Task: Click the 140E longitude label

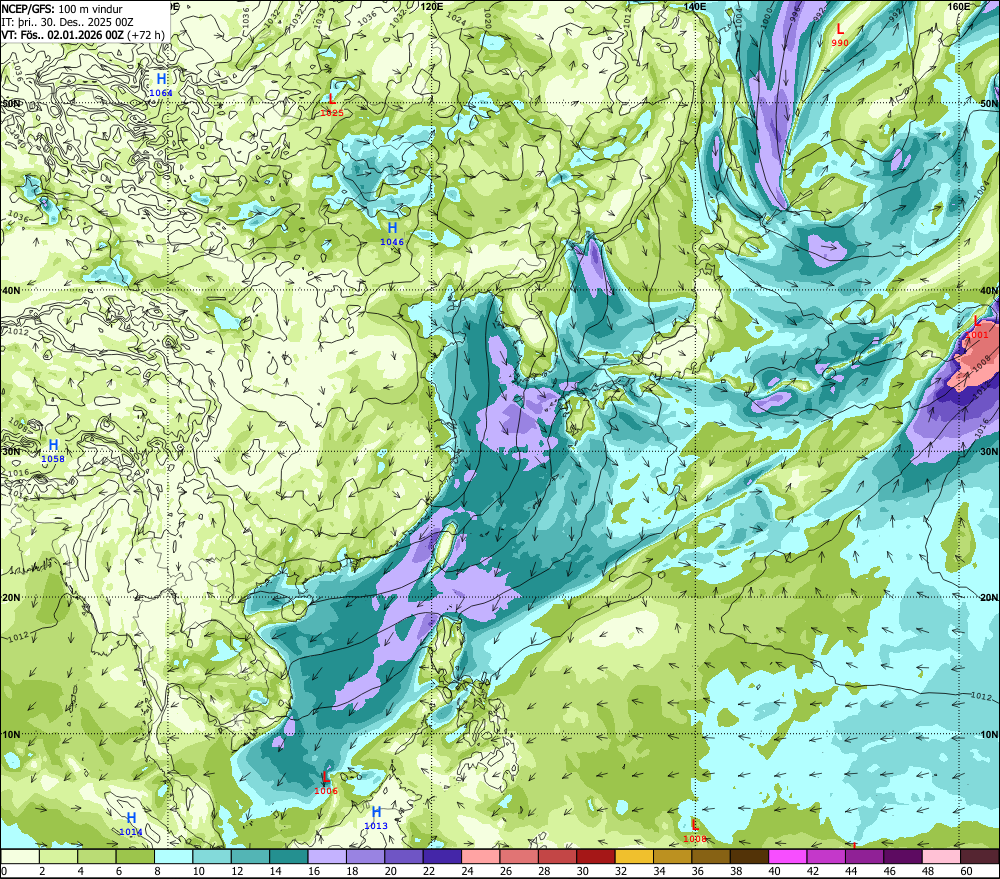Action: click(x=695, y=6)
